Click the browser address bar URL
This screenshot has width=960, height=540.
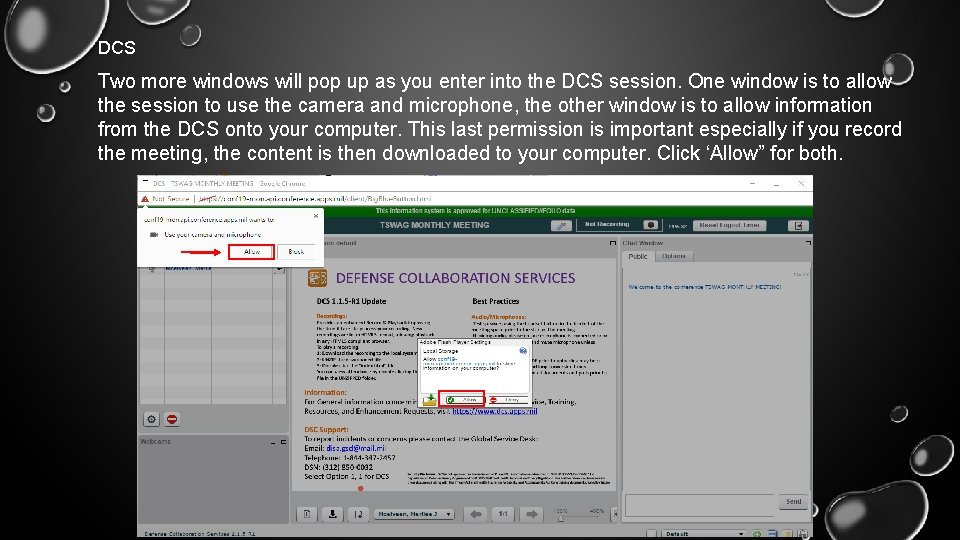[315, 199]
